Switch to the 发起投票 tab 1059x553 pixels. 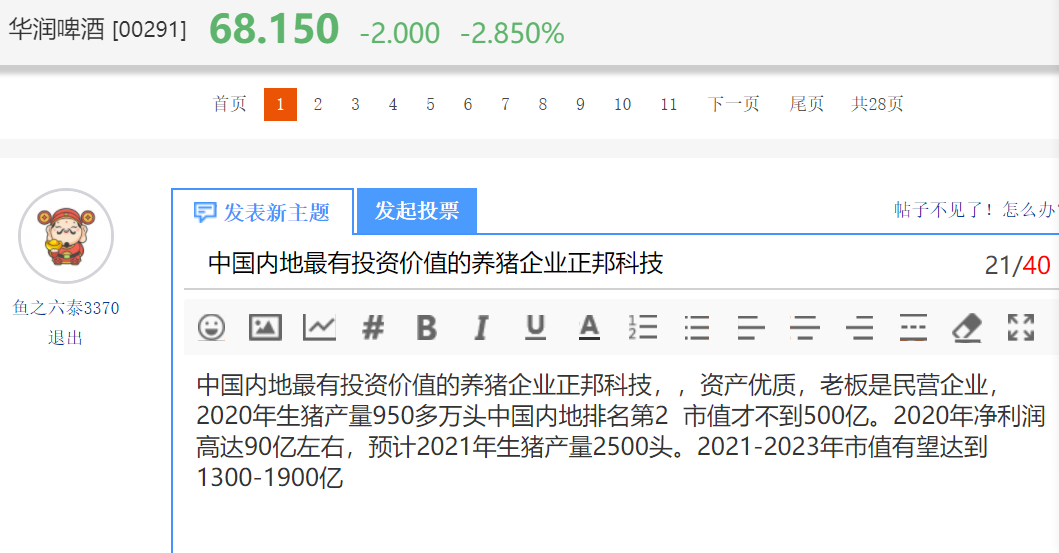(x=417, y=211)
